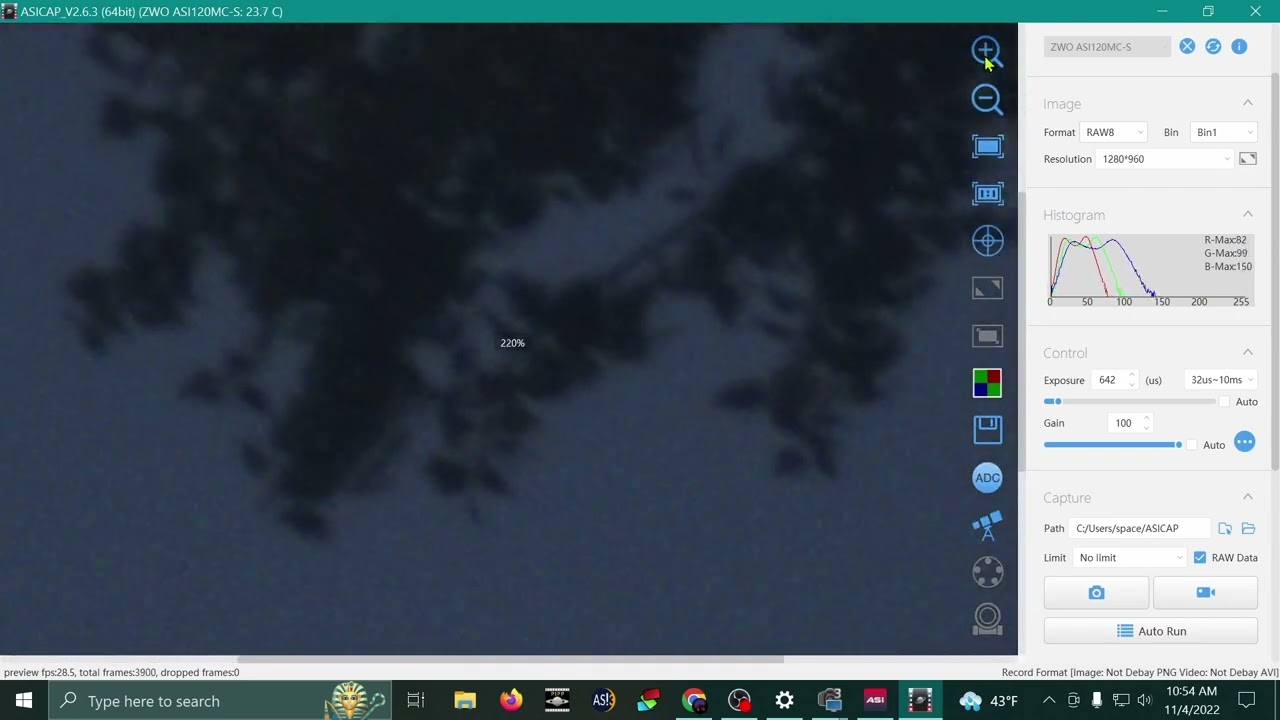Open Settings gear from the taskbar

point(785,701)
